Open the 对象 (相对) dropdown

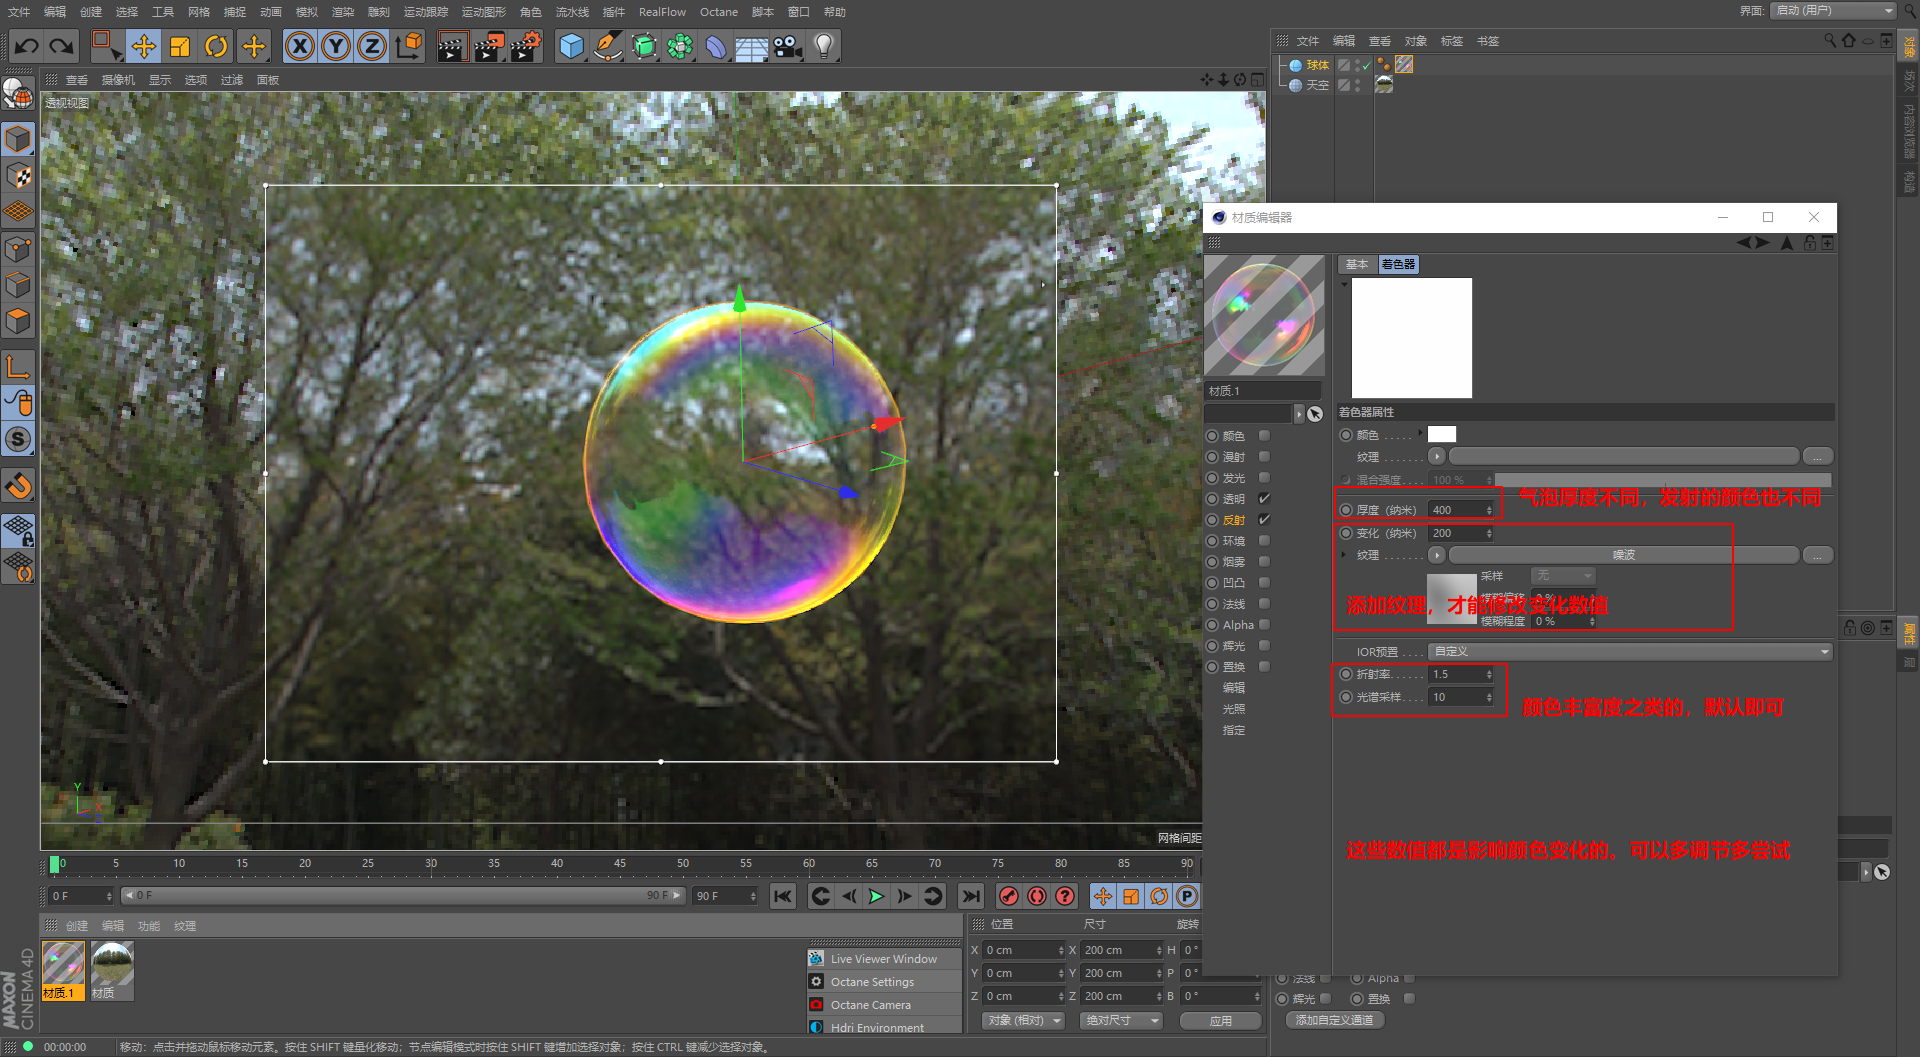click(x=1023, y=1020)
